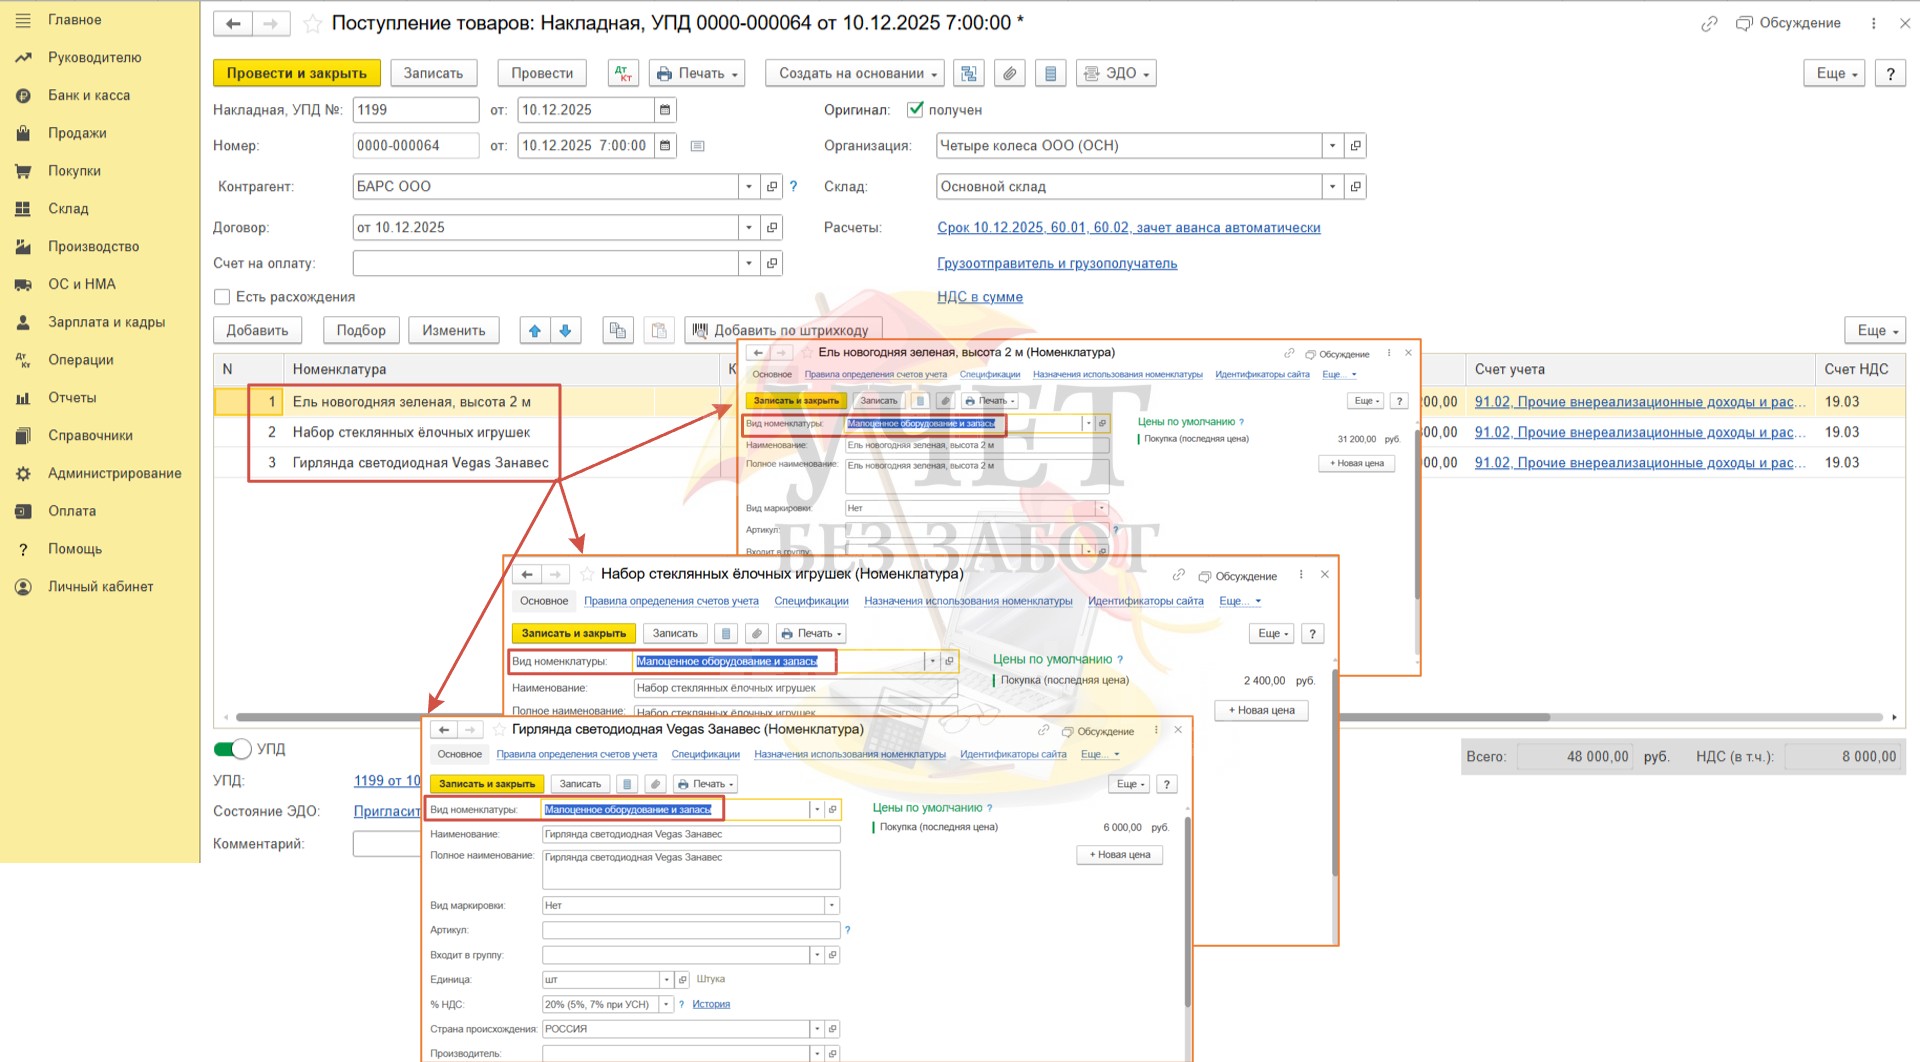
Task: Expand the Организация dropdown list
Action: point(1332,146)
